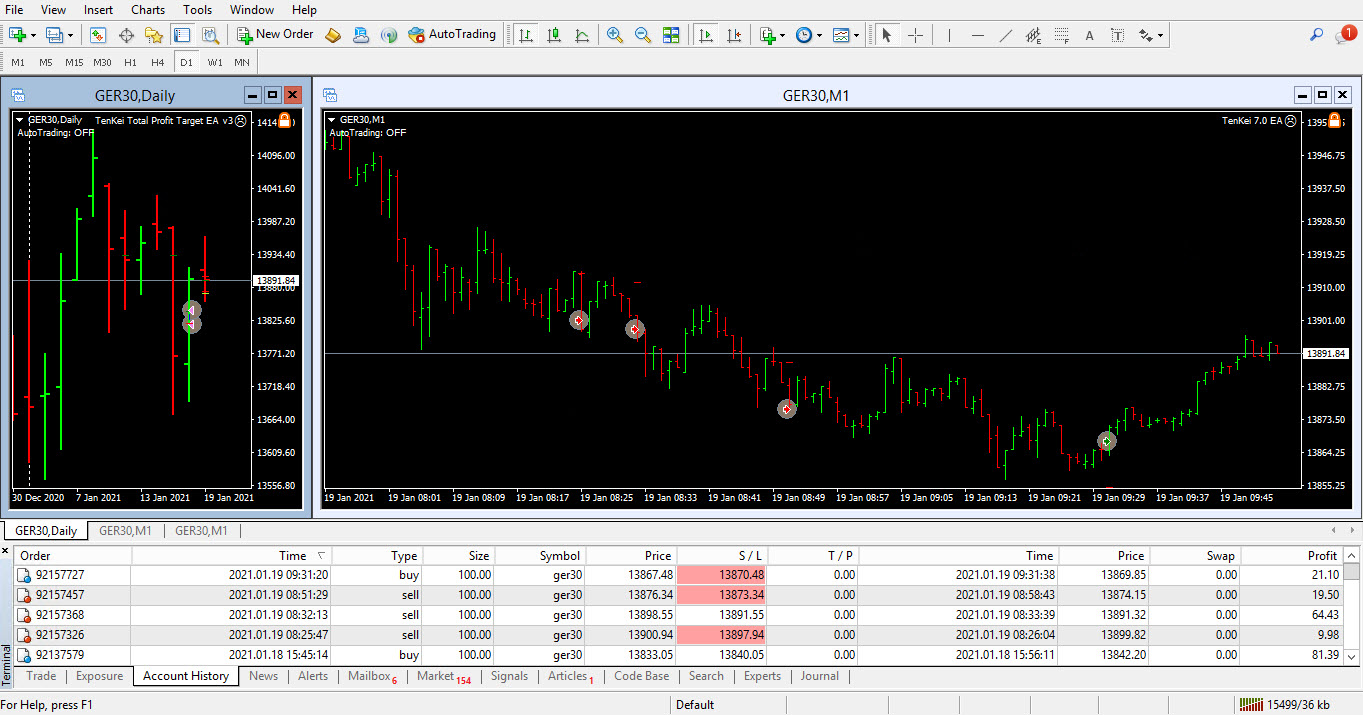Expand the Indicators list dropdown arrow

(x=782, y=35)
